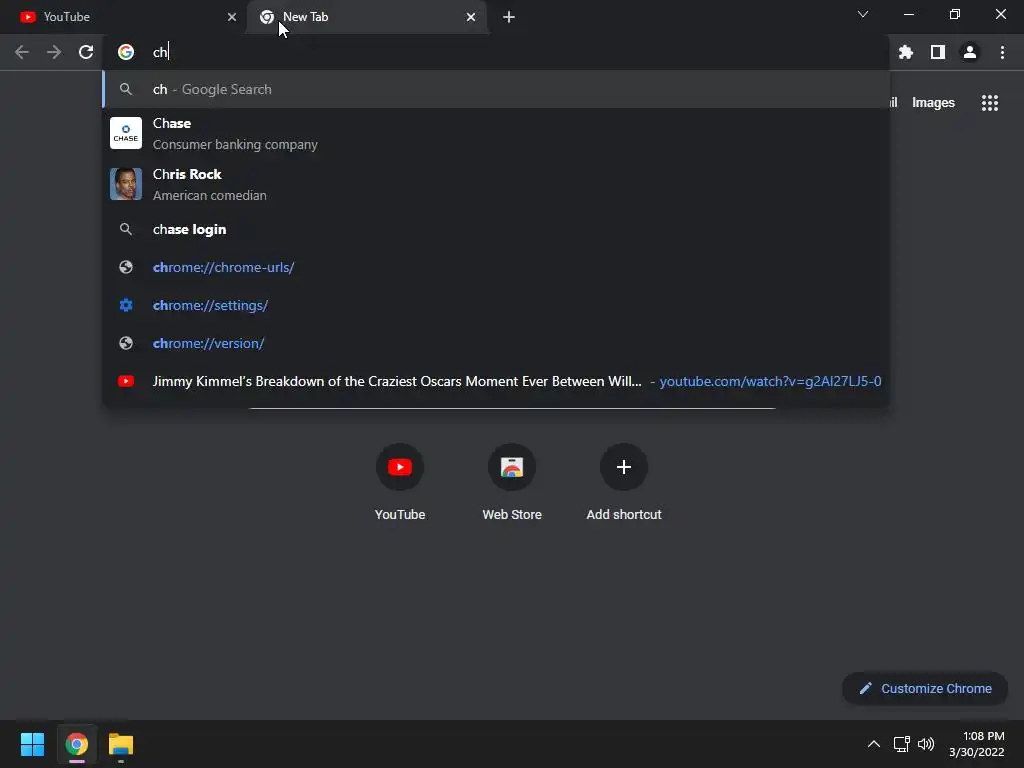The height and width of the screenshot is (768, 1024).
Task: Open the clock and date flyout
Action: tap(977, 744)
